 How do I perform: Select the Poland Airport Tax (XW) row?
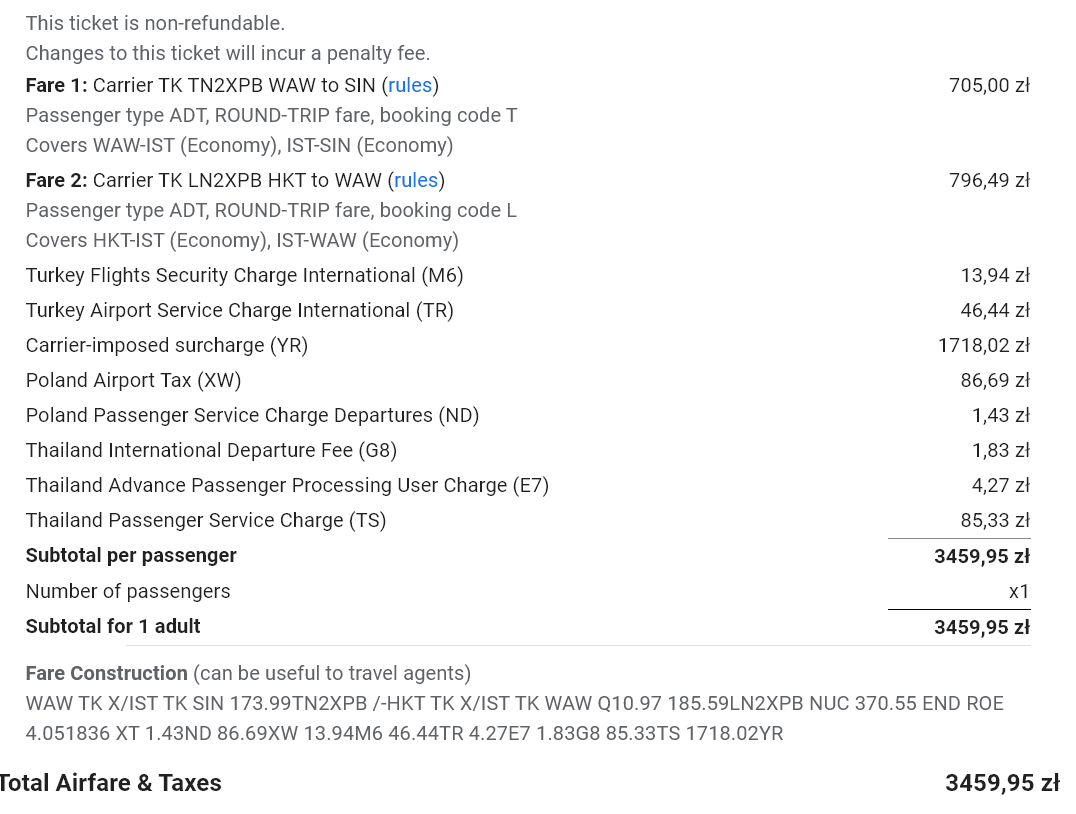[528, 380]
